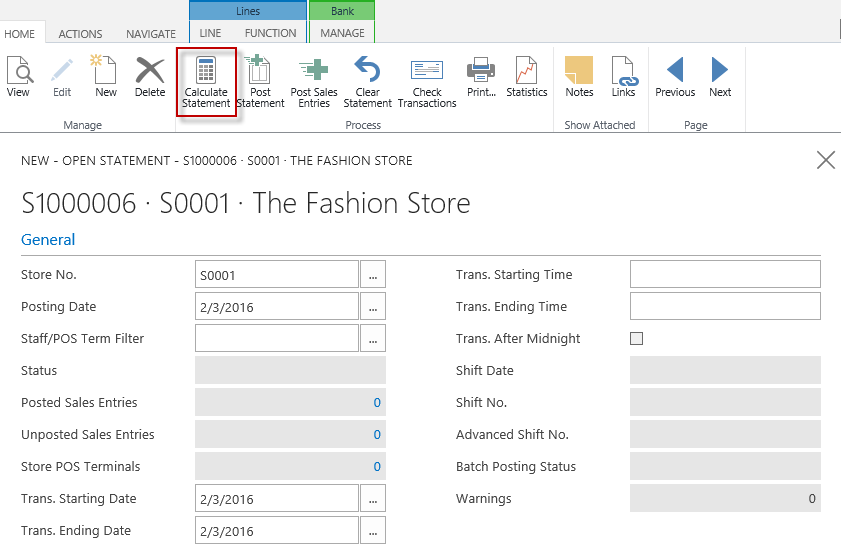The width and height of the screenshot is (841, 549).
Task: Delete the current statement
Action: click(x=150, y=78)
